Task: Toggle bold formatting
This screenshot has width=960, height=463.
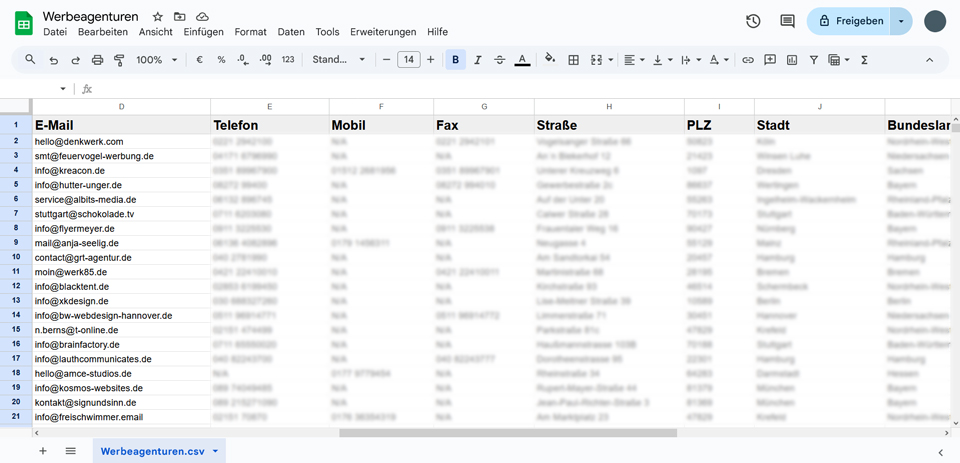Action: coord(456,60)
